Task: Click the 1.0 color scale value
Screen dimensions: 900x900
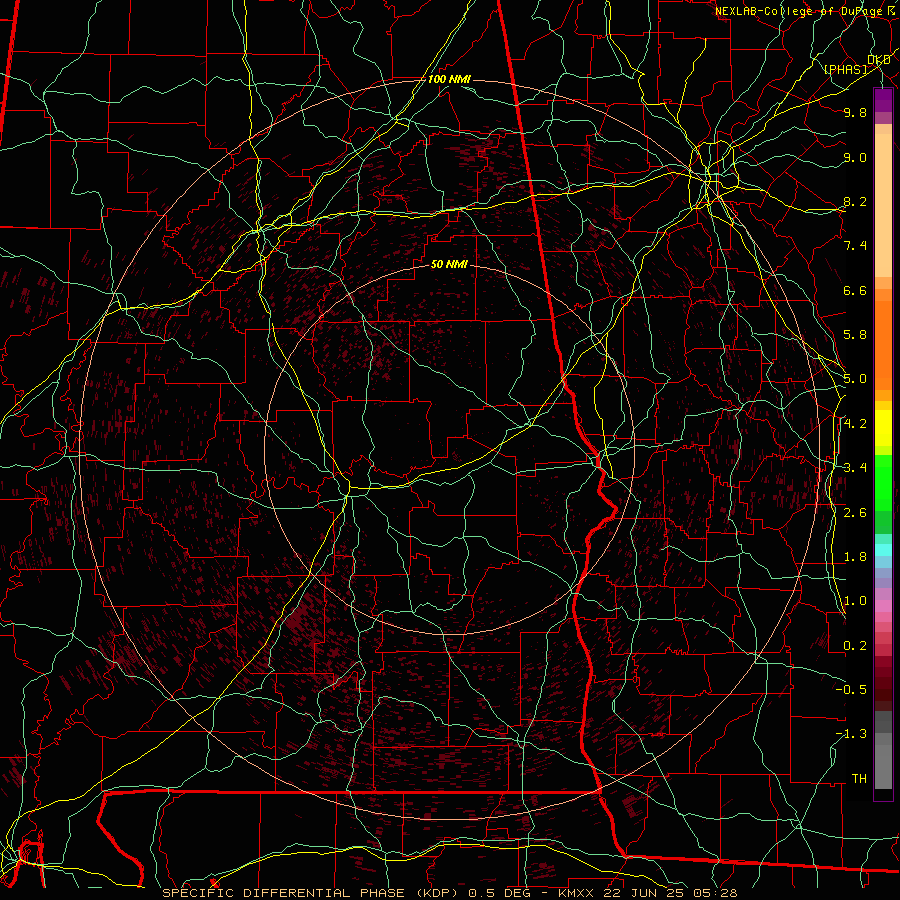Action: pyautogui.click(x=855, y=601)
